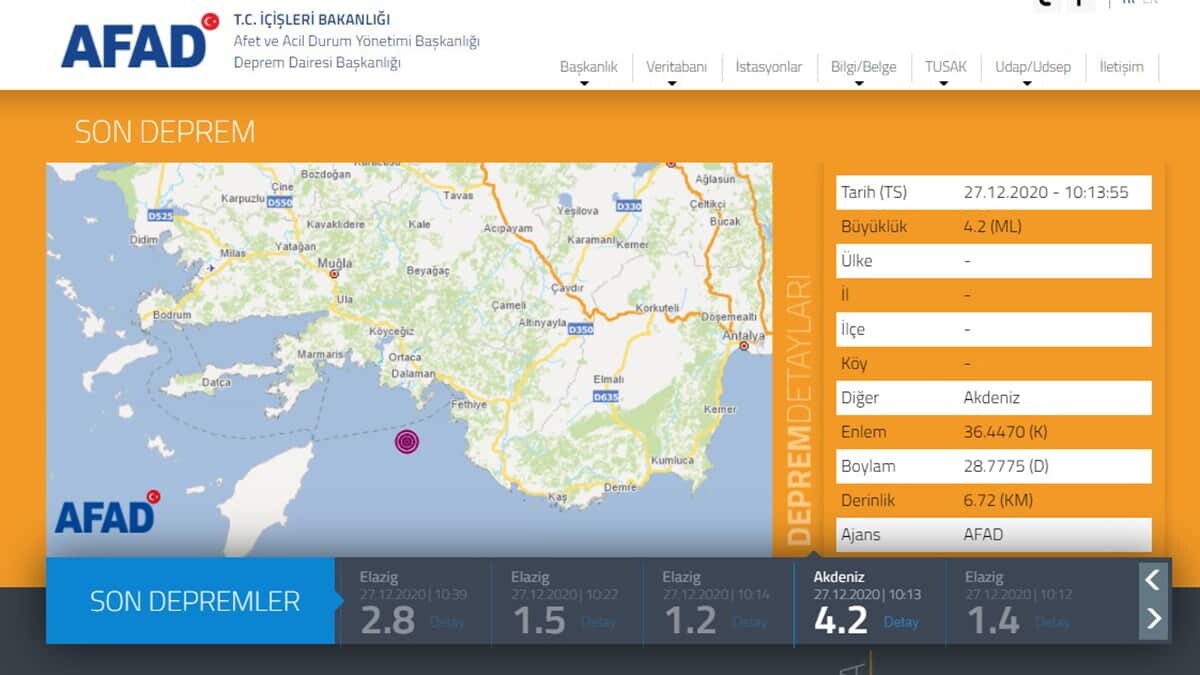
Task: Click the airport icon near Milas
Action: click(x=210, y=268)
